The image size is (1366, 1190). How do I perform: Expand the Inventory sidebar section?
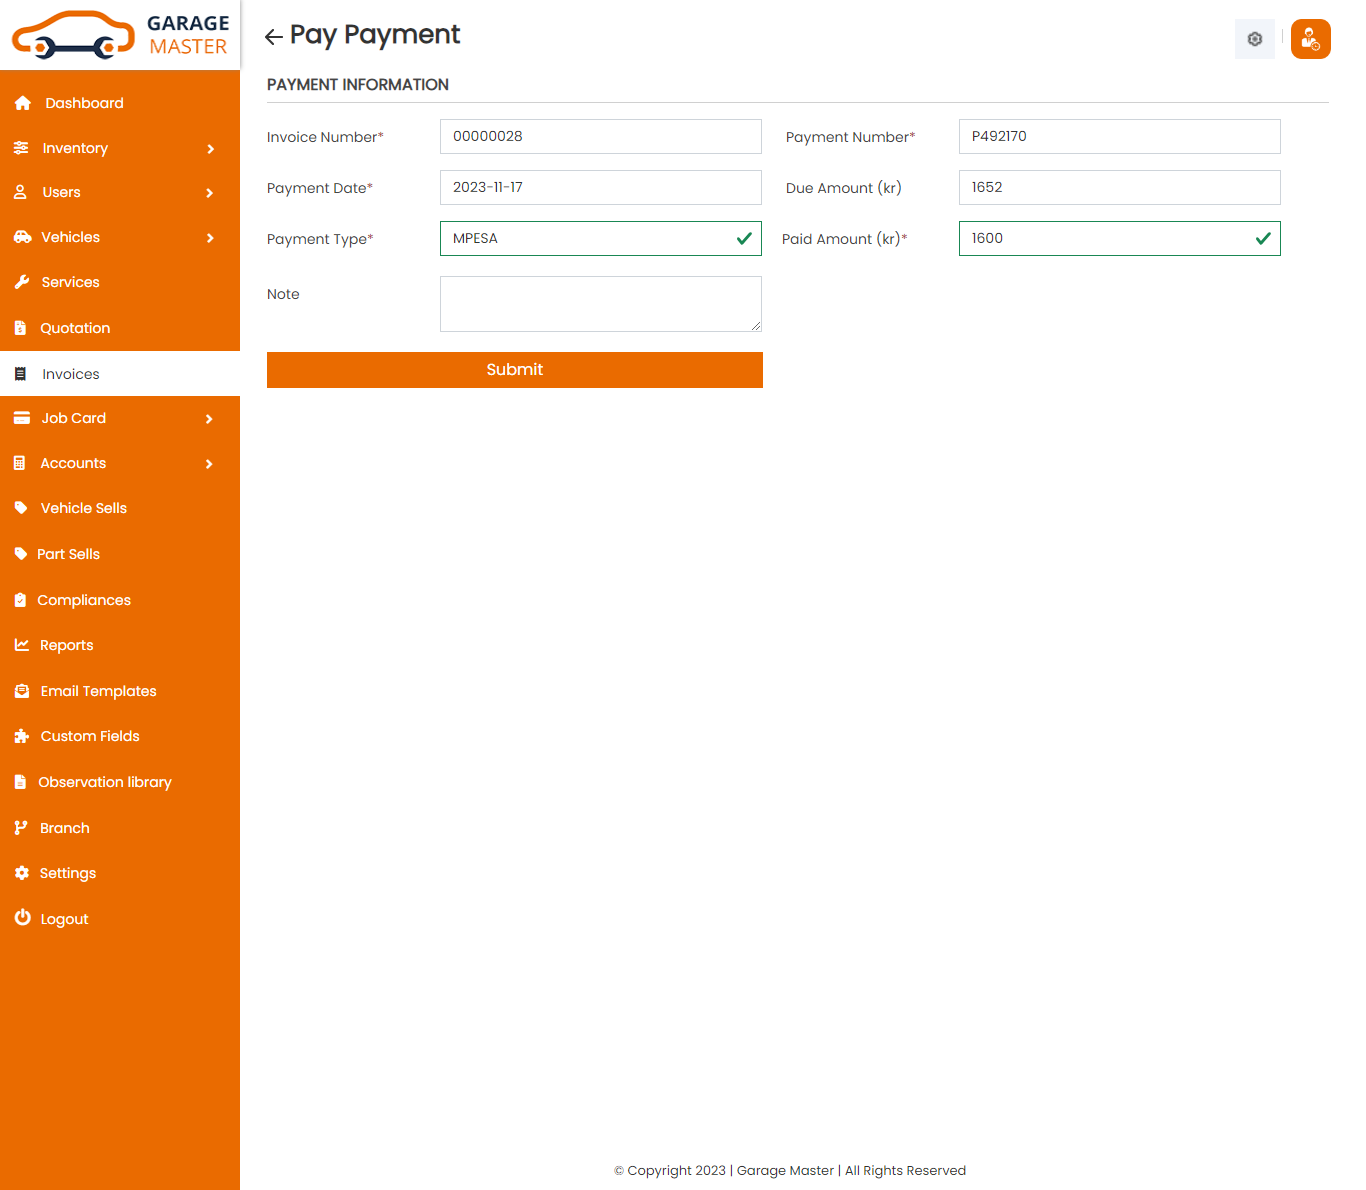[120, 148]
